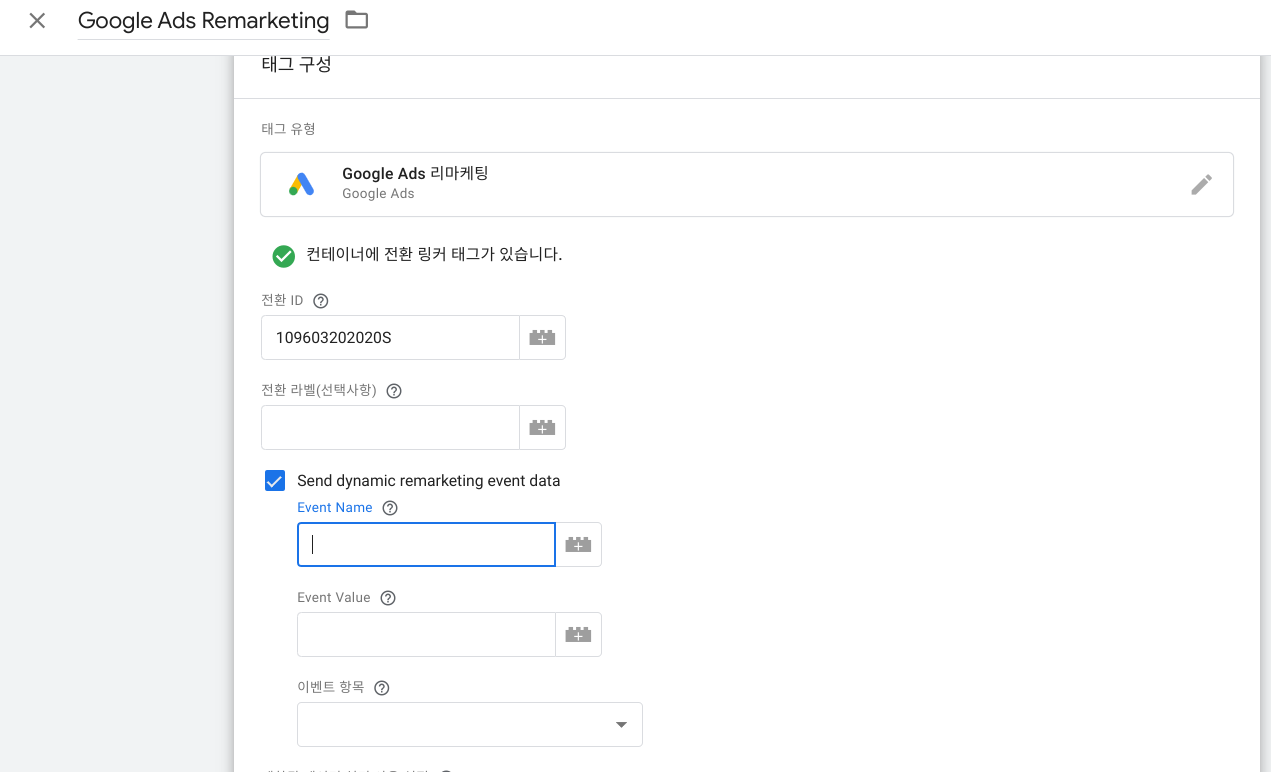Image resolution: width=1271 pixels, height=772 pixels.
Task: Click the Event Name input field
Action: coord(426,545)
